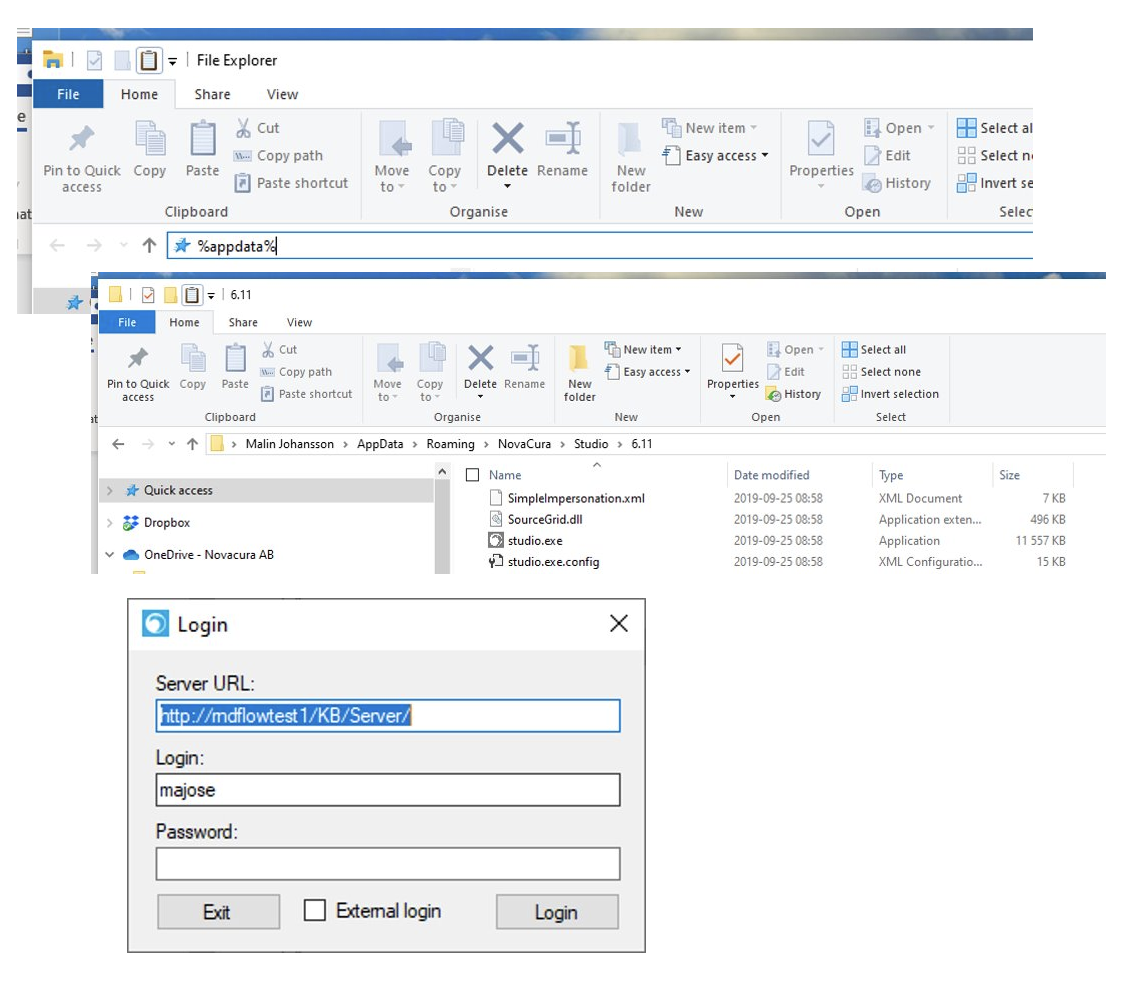Switch to Share tab in 6.11 window

pos(243,322)
